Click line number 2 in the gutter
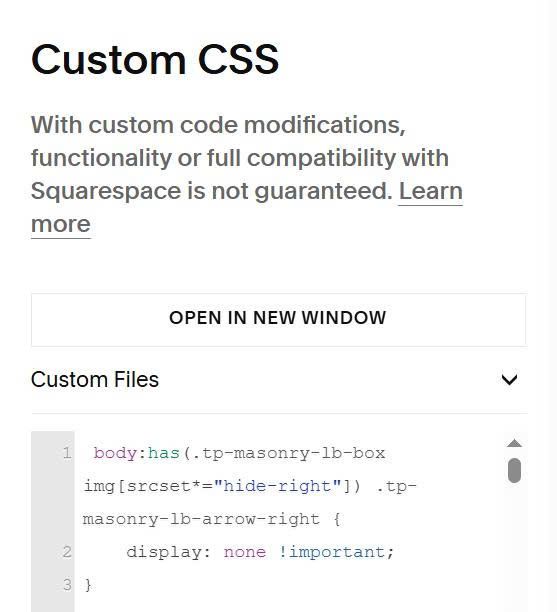Screen dimensions: 557x612 click(67, 552)
